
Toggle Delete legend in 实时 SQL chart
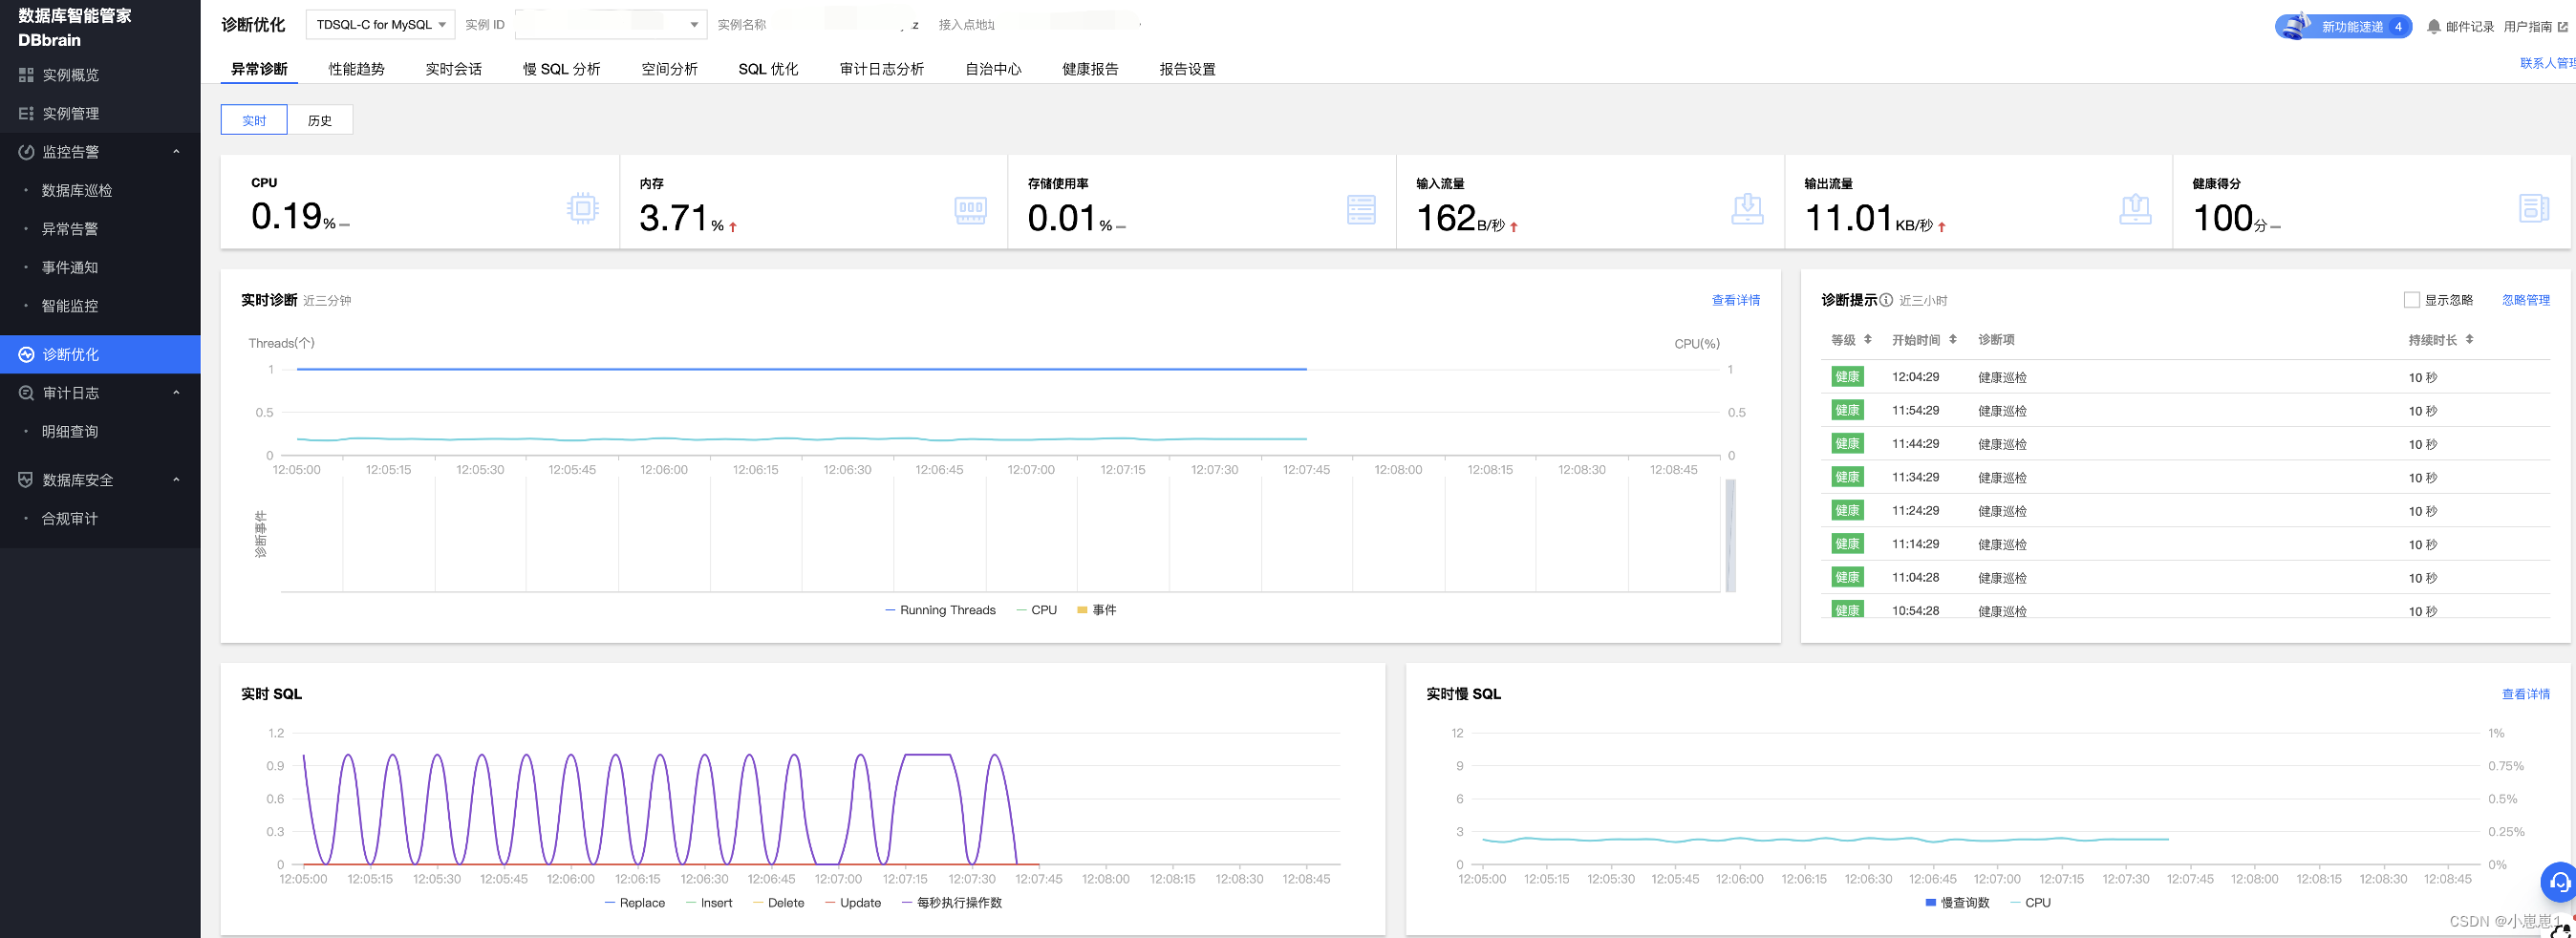[778, 903]
